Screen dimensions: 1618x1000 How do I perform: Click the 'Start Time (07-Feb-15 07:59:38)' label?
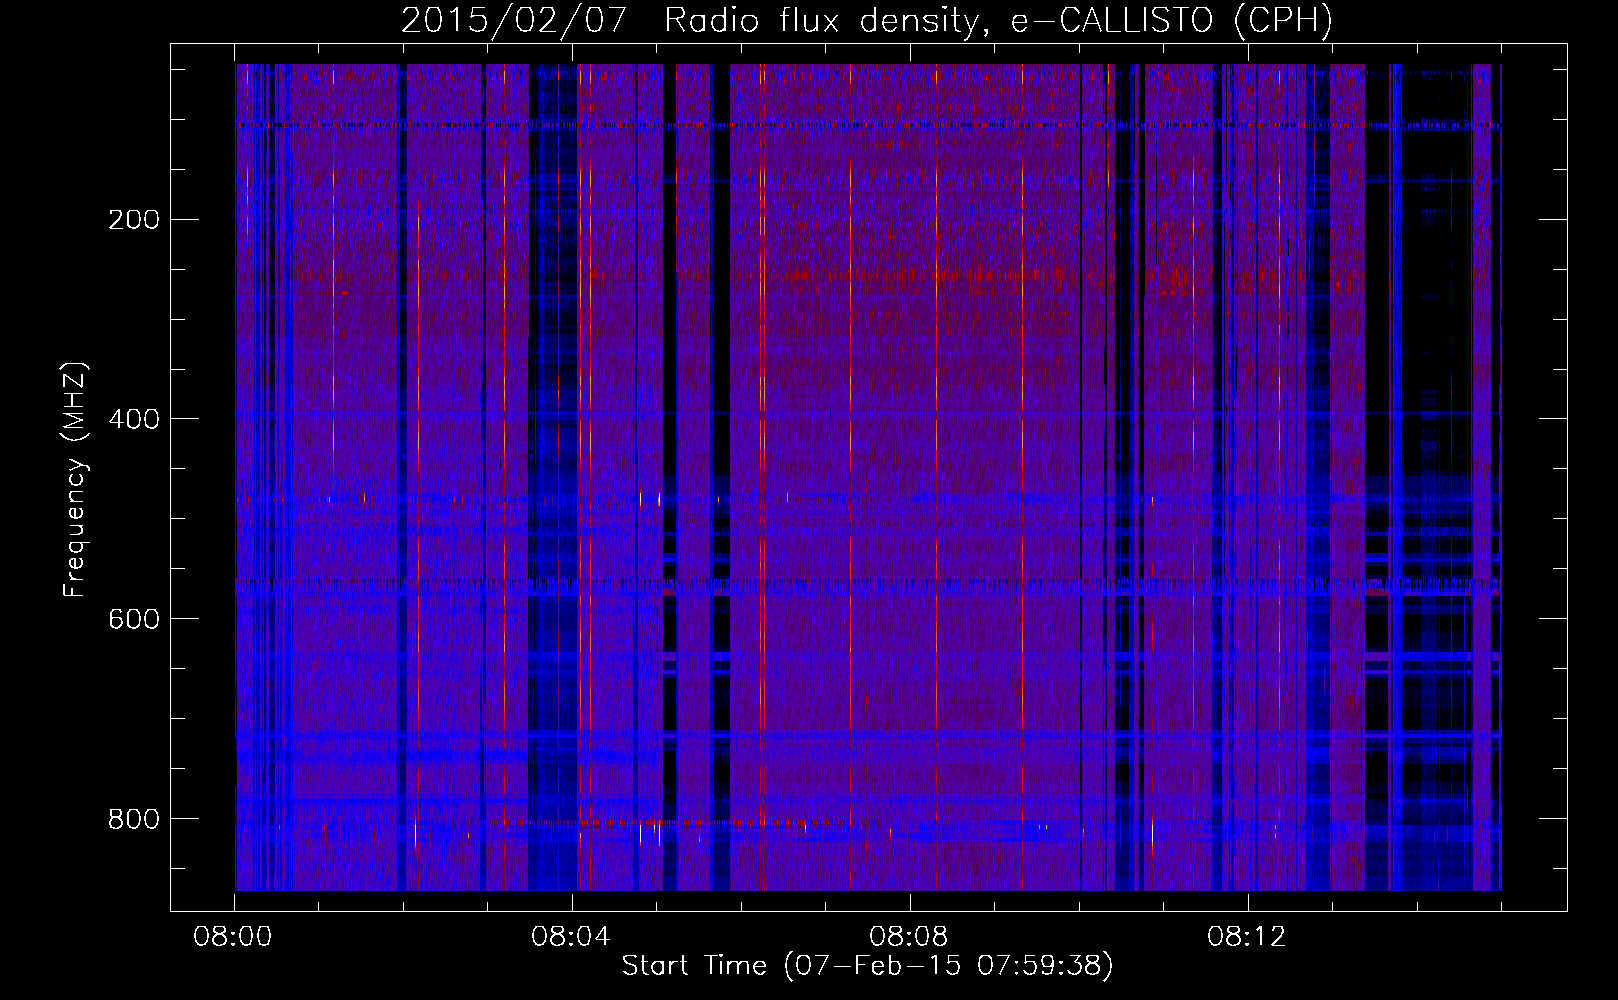pos(867,966)
